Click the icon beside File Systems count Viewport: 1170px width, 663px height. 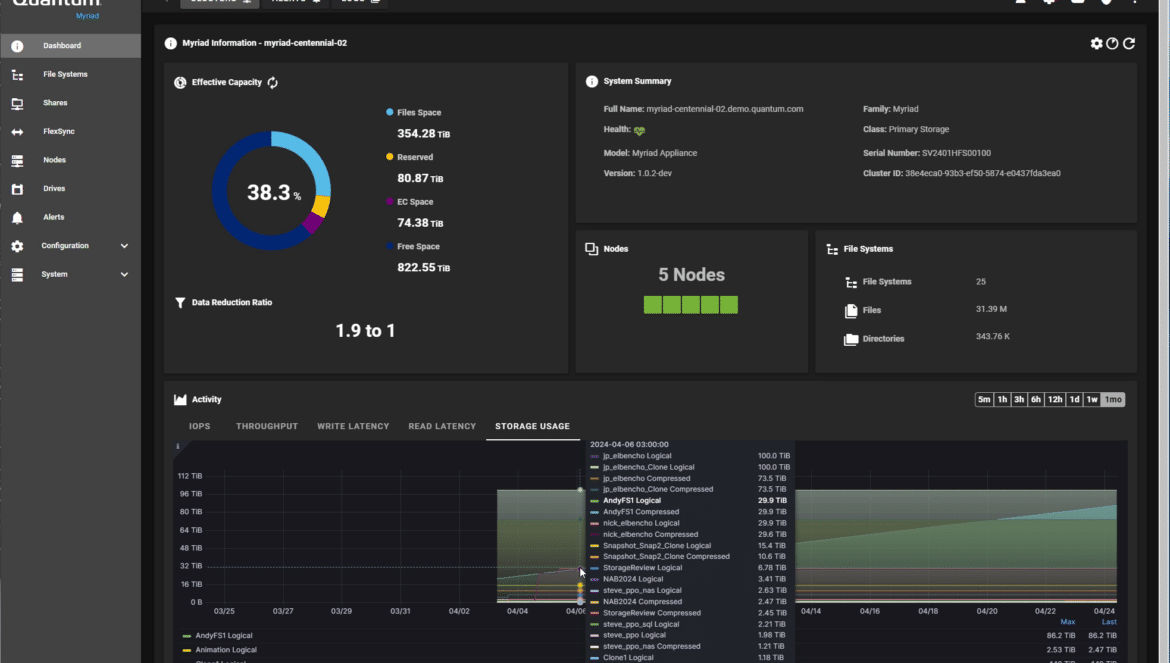pyautogui.click(x=851, y=282)
